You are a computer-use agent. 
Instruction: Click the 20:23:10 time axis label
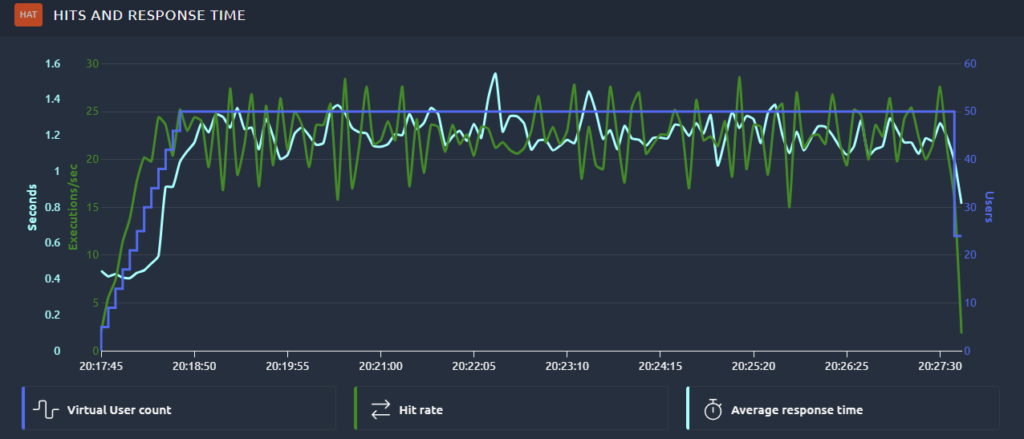click(x=566, y=366)
